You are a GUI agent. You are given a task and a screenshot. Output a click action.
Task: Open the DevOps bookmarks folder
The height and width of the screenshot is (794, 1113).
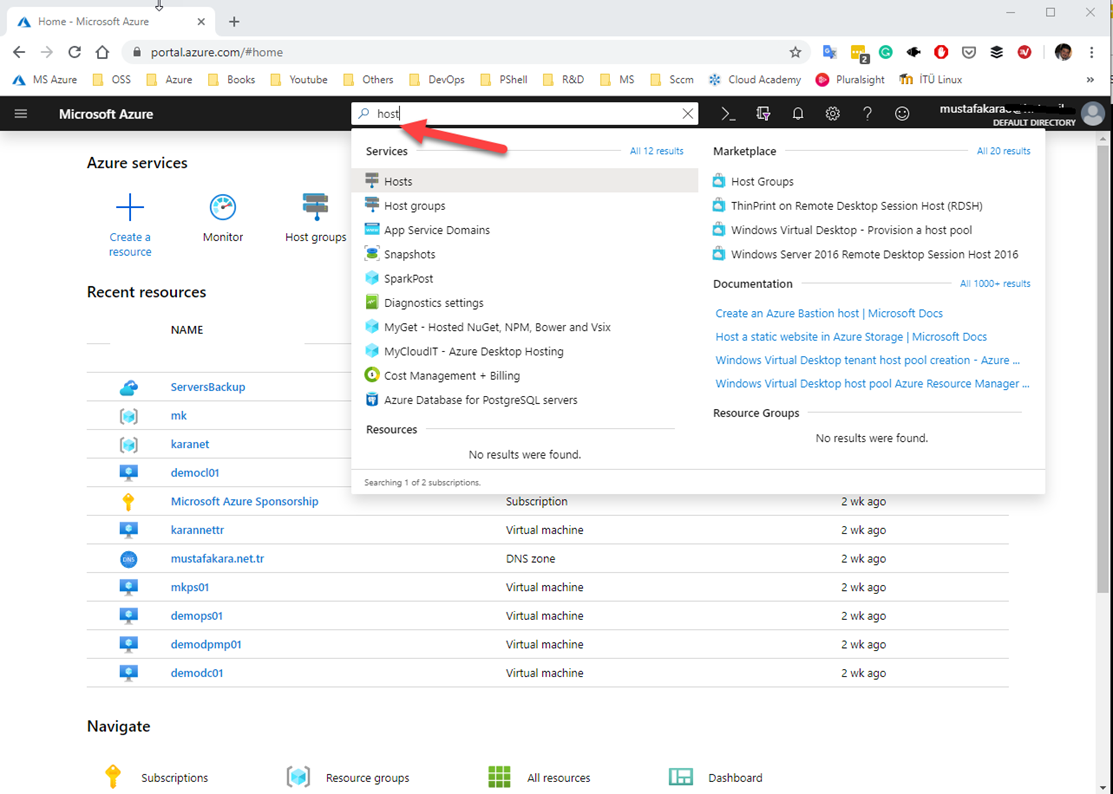pyautogui.click(x=437, y=79)
